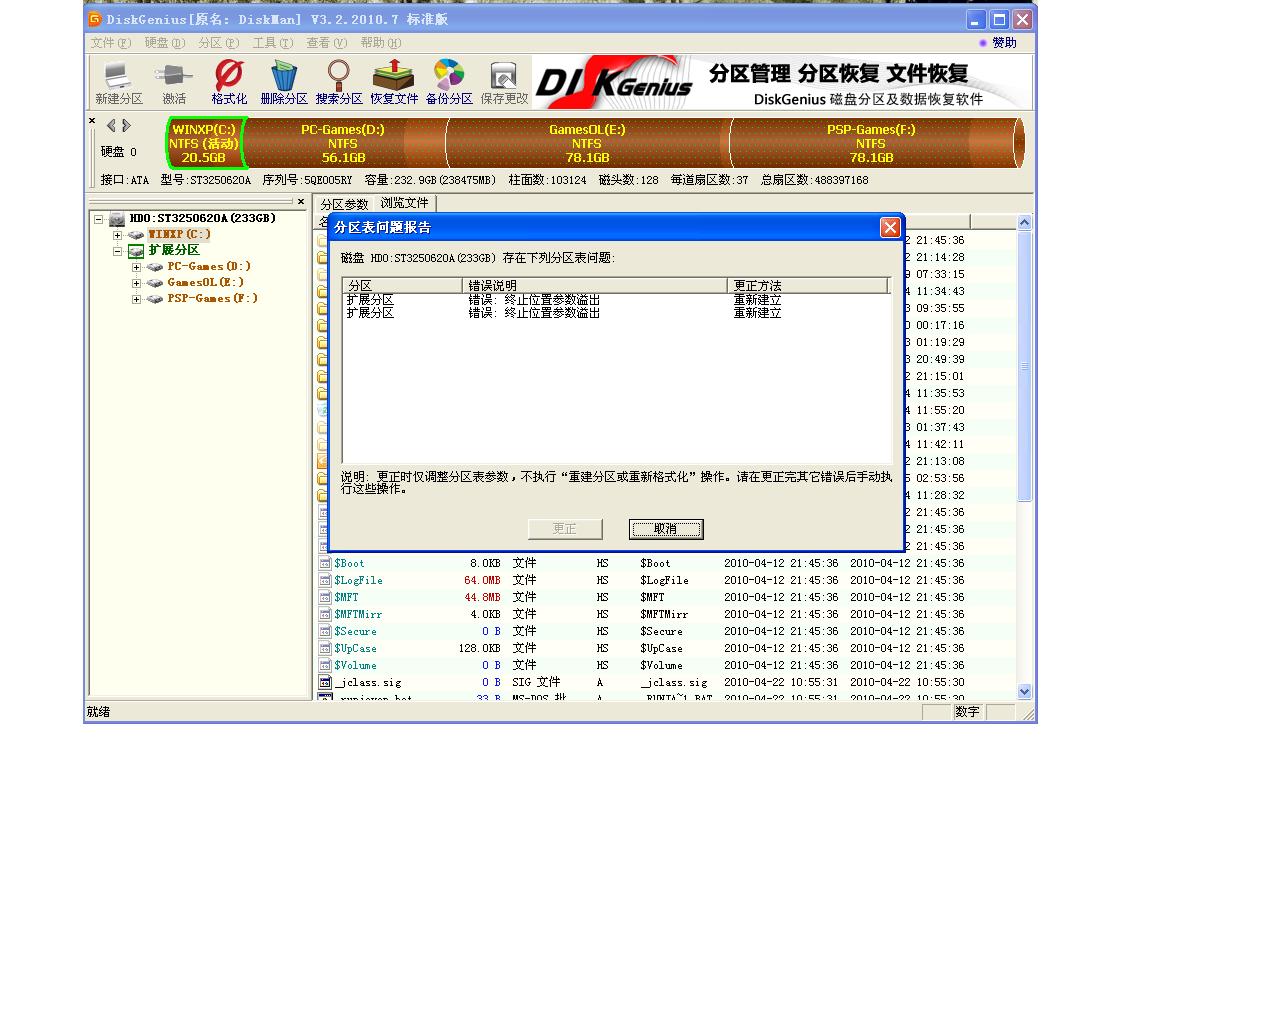Click the 更正方法 column header
Screen dimensions: 1280x1024
tap(808, 285)
